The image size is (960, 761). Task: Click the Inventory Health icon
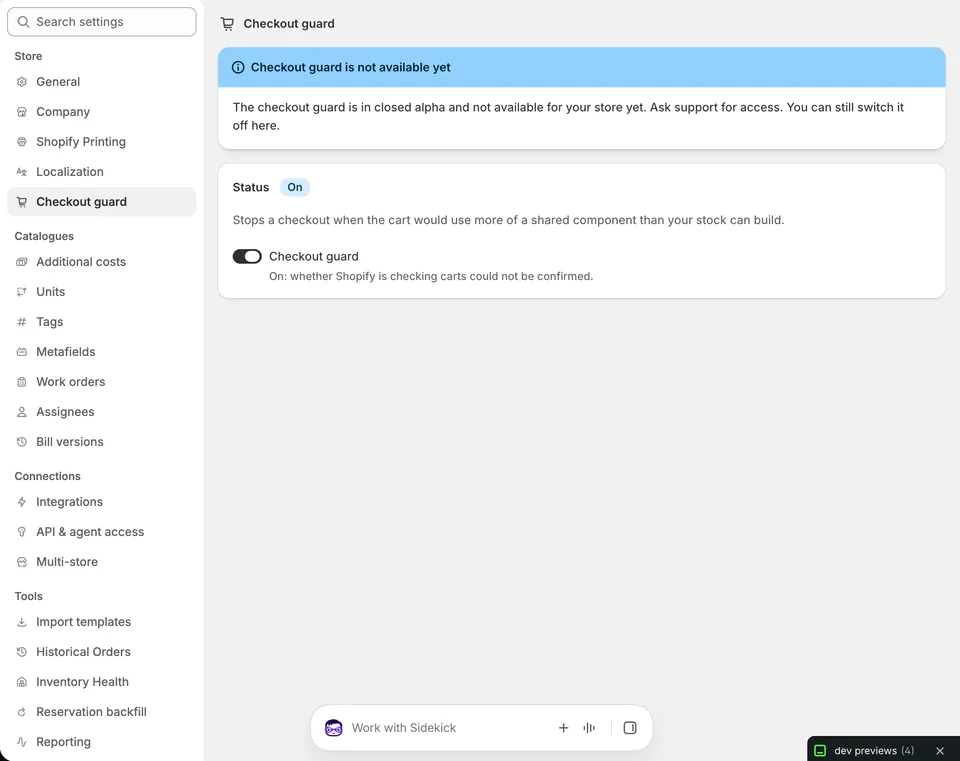(22, 681)
